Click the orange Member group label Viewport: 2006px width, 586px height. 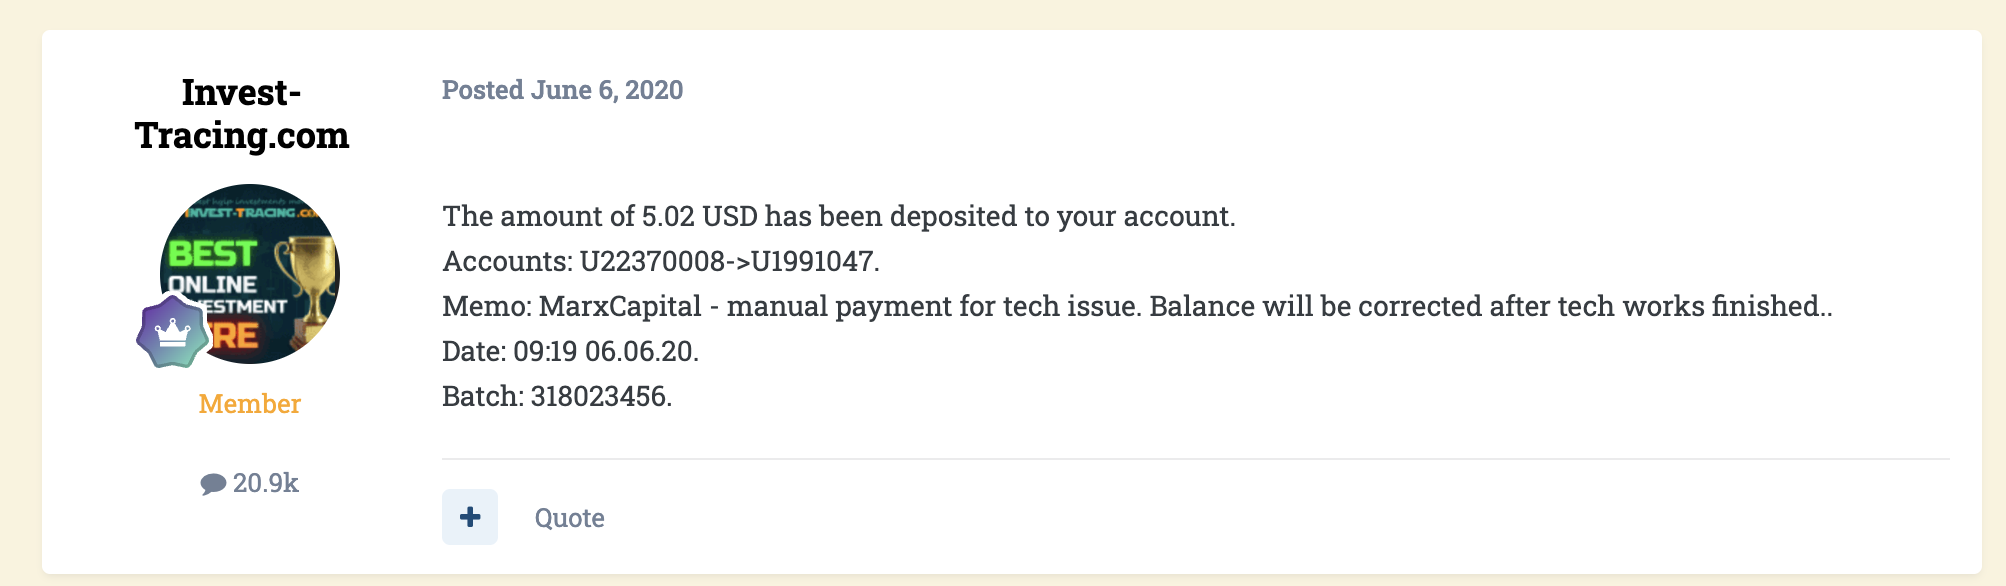point(250,404)
